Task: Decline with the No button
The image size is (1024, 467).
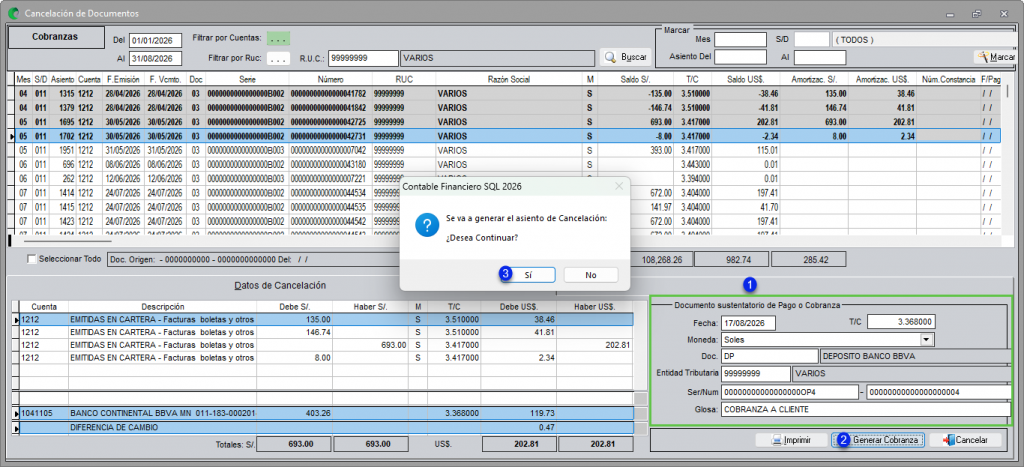Action: click(590, 275)
